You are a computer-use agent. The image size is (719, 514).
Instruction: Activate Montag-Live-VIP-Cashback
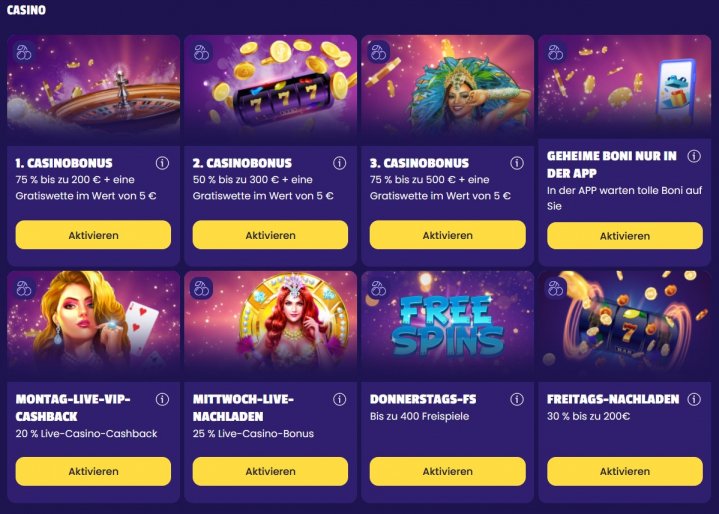point(93,471)
